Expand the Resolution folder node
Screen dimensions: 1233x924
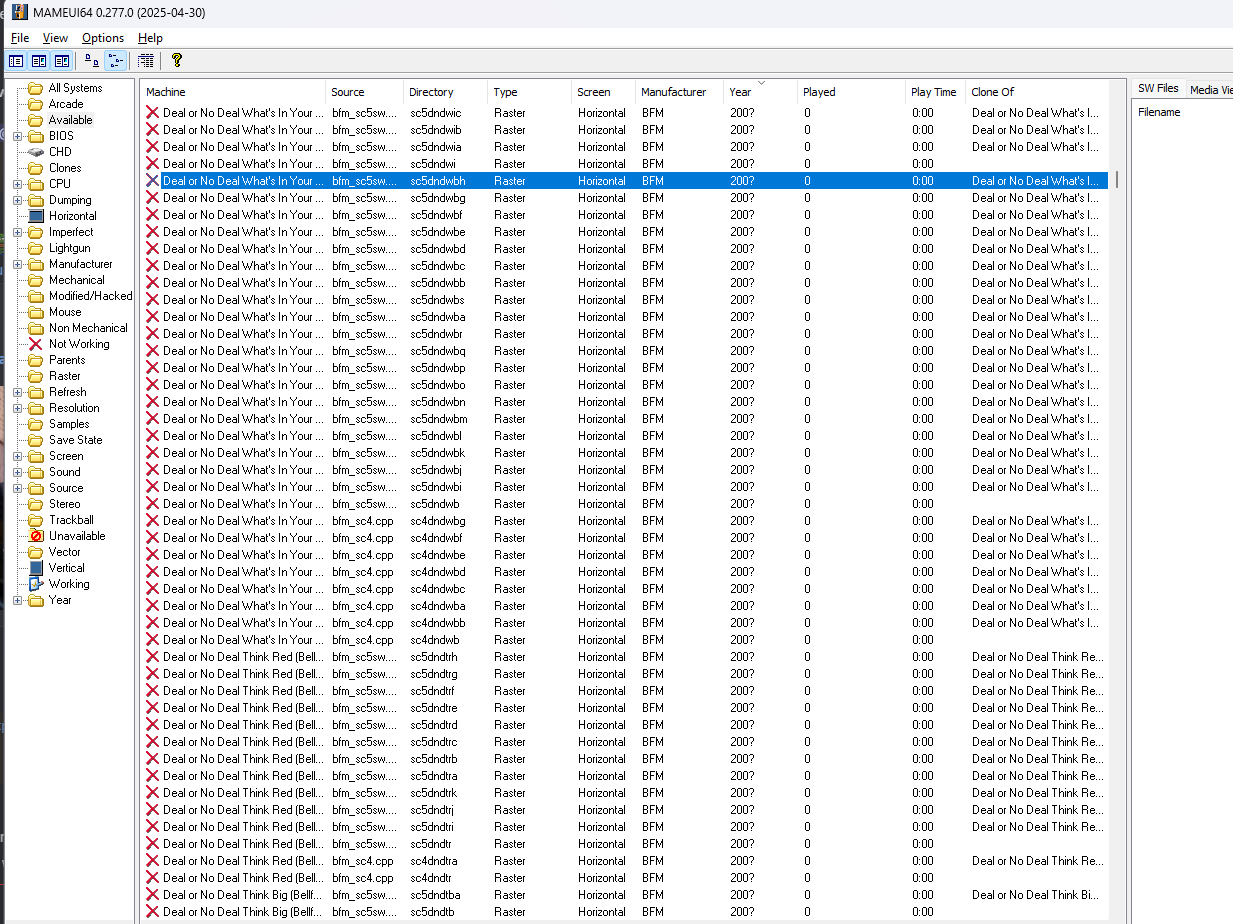[x=17, y=408]
